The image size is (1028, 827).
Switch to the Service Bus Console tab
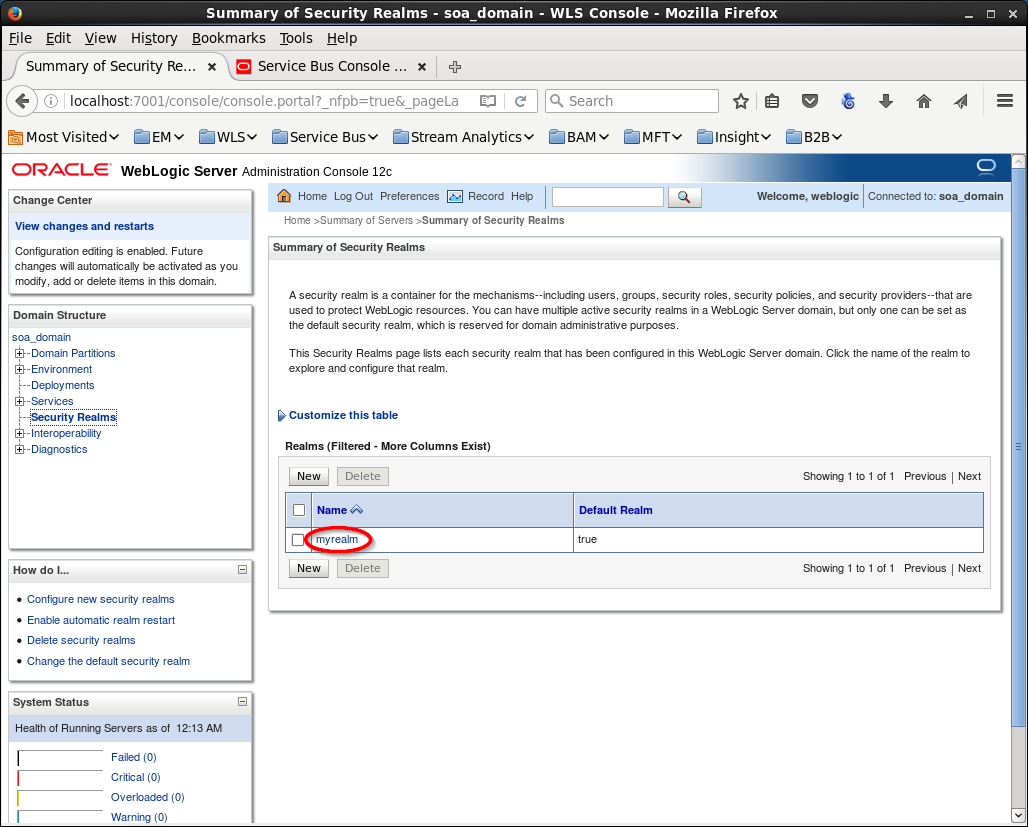(331, 66)
